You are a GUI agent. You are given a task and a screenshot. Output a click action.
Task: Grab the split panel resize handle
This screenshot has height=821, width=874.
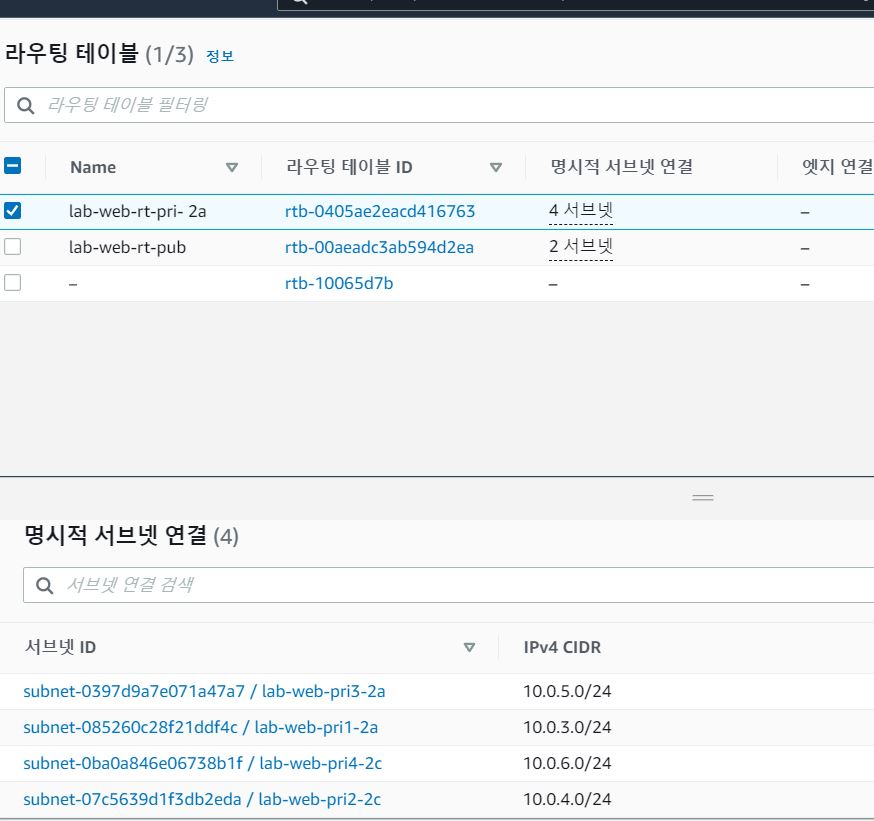tap(703, 497)
